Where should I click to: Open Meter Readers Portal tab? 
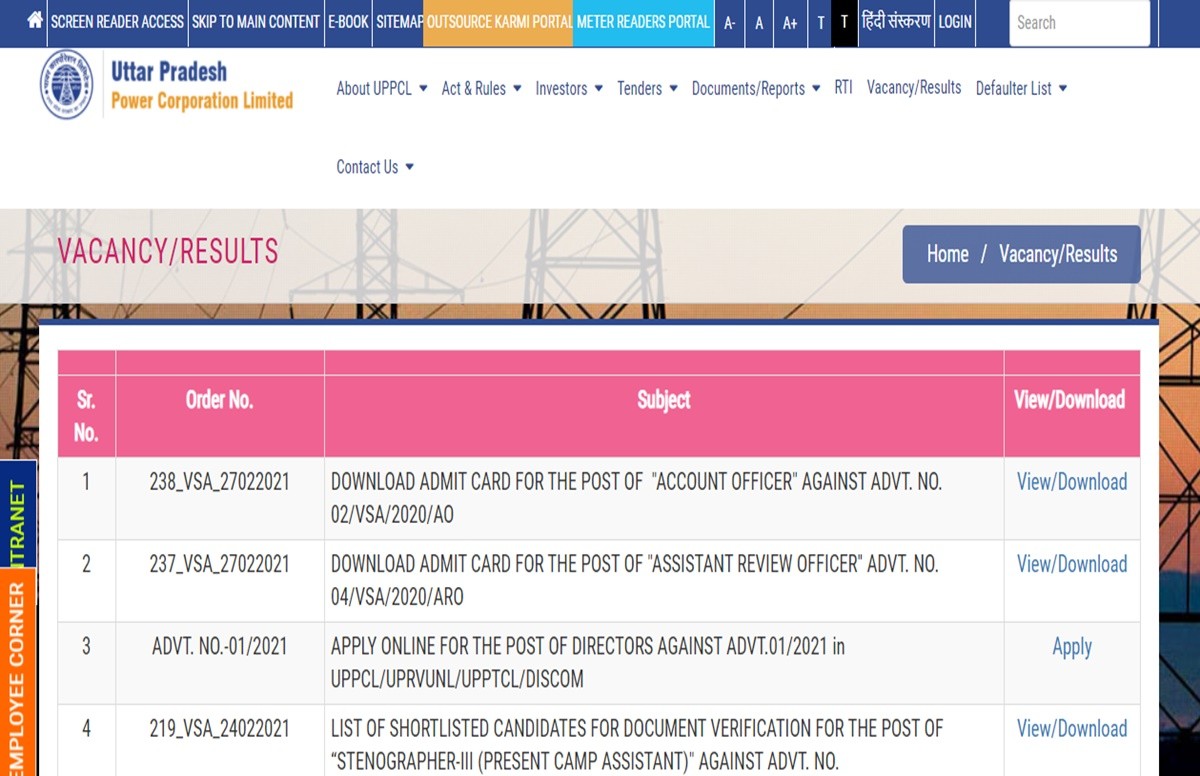[x=643, y=22]
